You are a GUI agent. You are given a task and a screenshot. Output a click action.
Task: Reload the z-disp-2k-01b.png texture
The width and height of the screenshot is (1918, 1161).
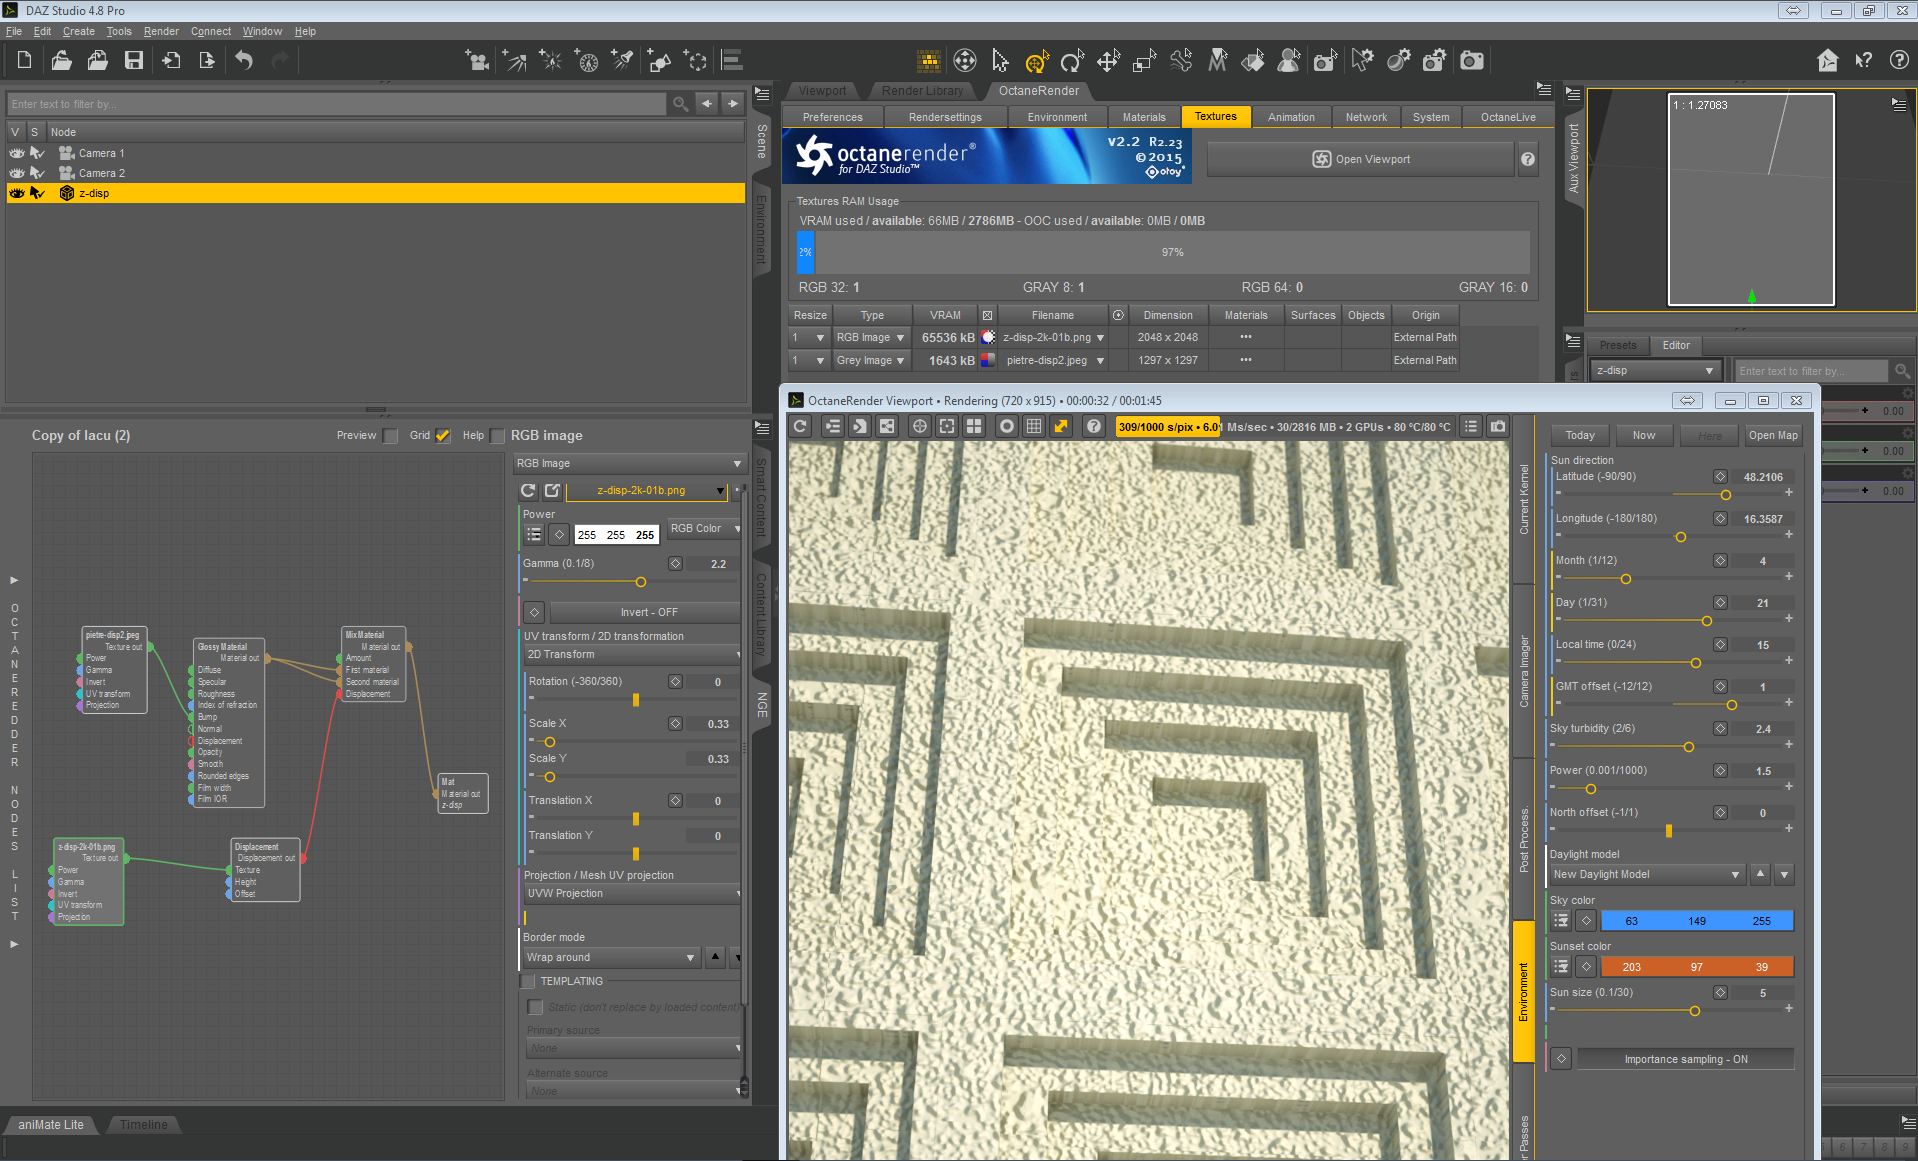pyautogui.click(x=528, y=491)
